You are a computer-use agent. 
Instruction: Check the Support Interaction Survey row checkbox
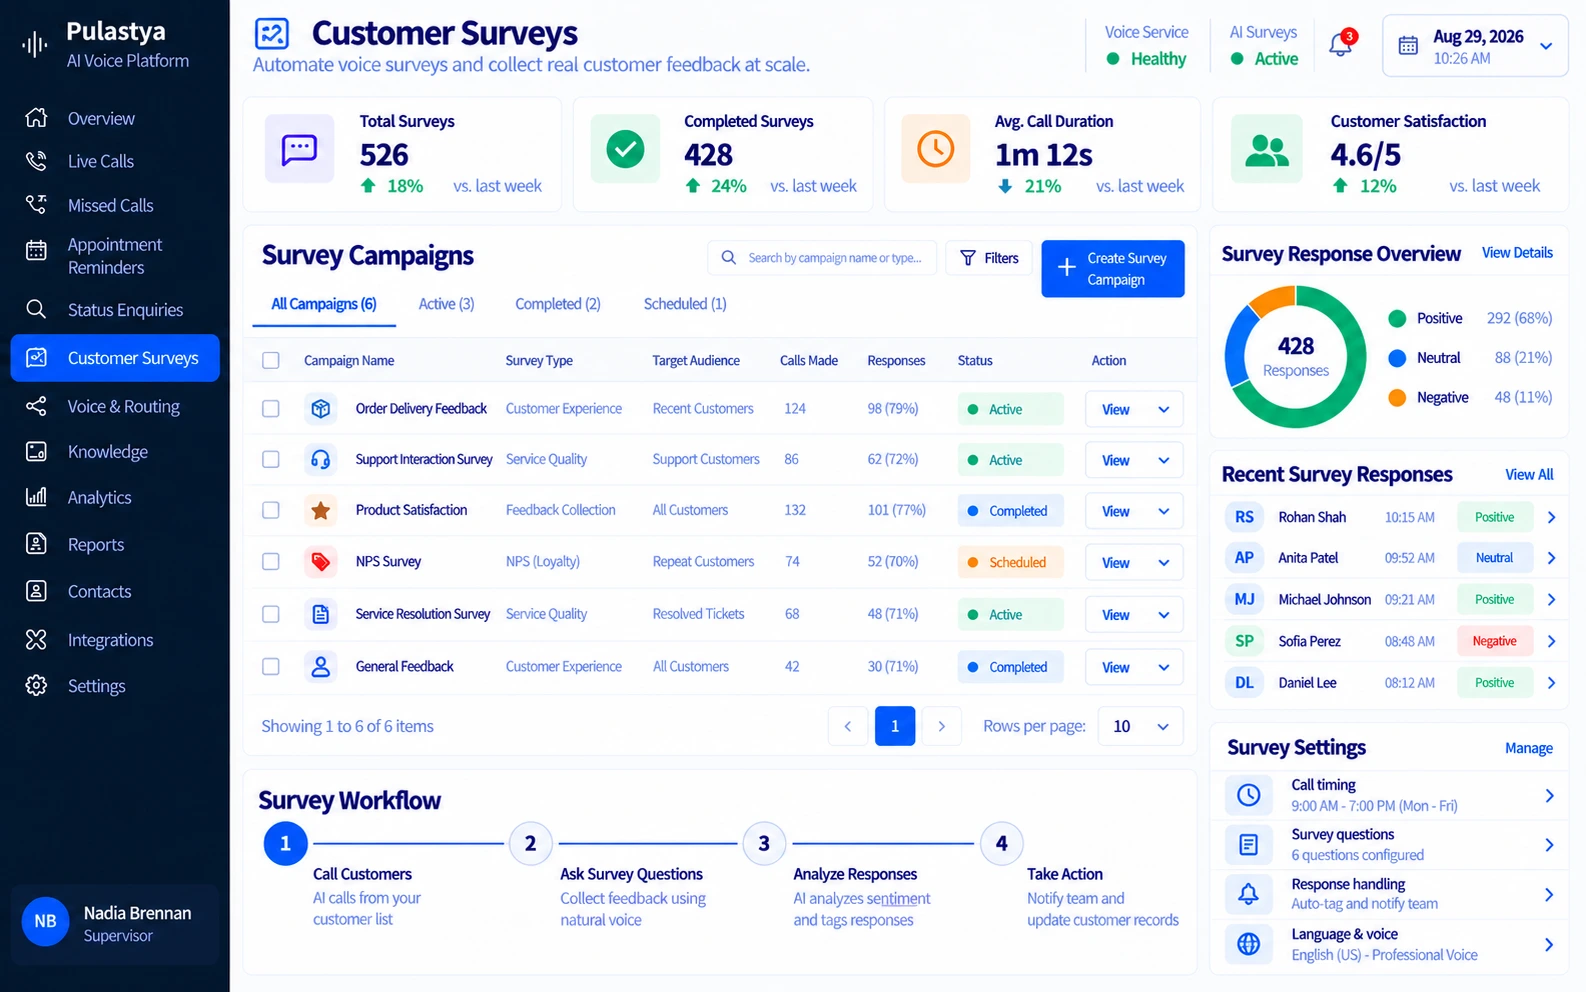[x=271, y=459]
